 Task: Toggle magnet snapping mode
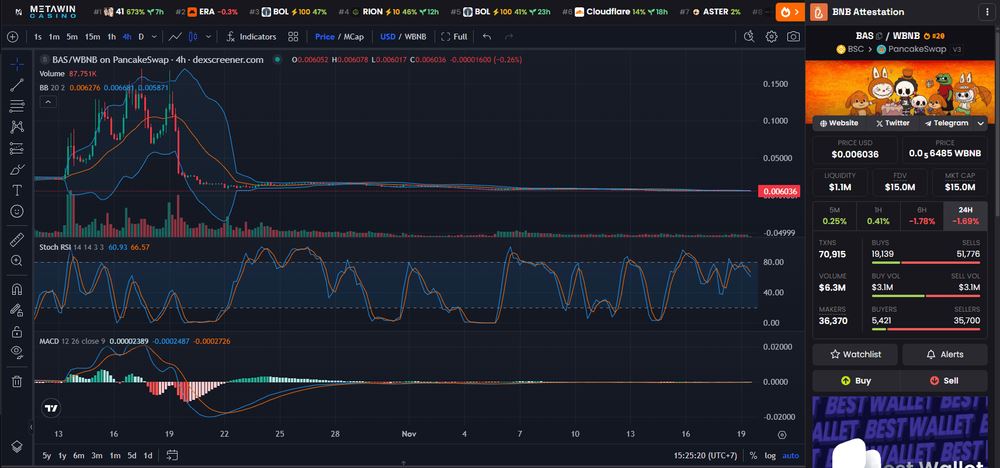pyautogui.click(x=17, y=289)
